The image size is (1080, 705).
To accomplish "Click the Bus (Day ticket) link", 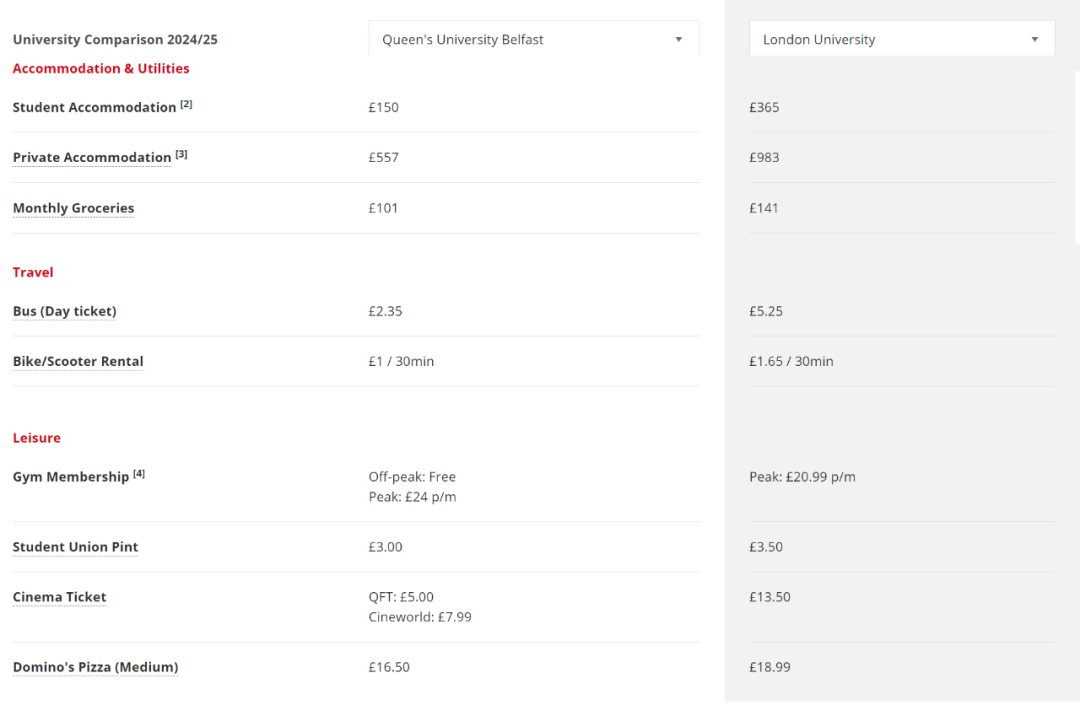I will point(64,311).
